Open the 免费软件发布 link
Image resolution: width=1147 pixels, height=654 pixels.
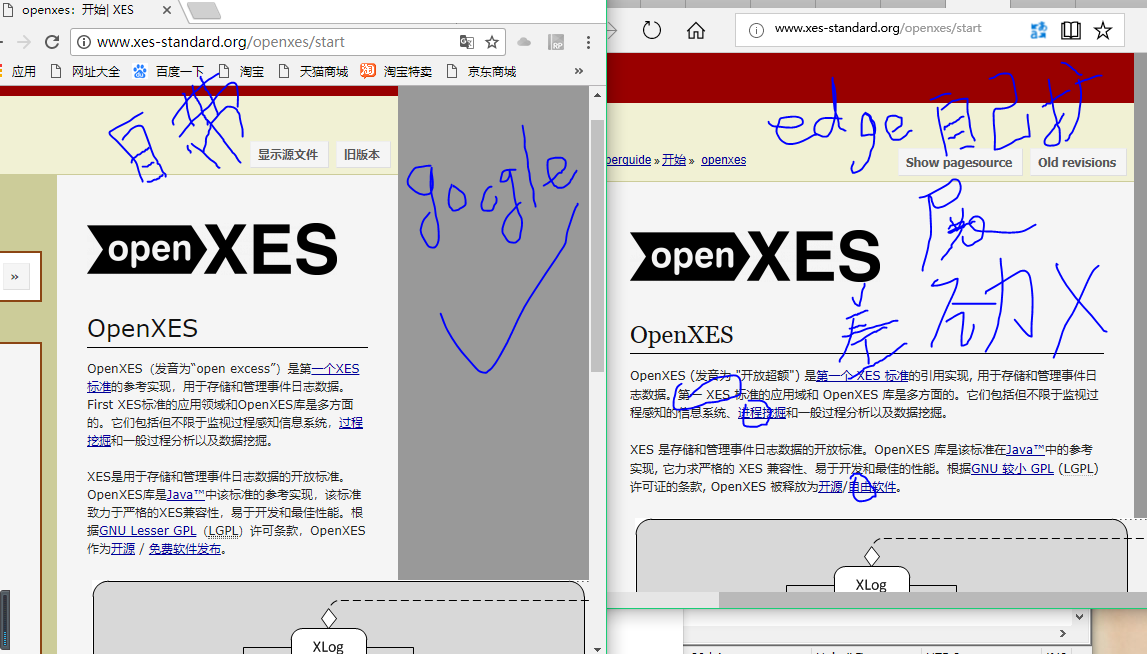185,549
